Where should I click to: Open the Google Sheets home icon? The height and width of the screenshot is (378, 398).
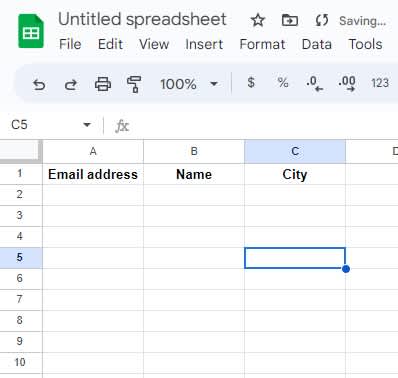31,31
